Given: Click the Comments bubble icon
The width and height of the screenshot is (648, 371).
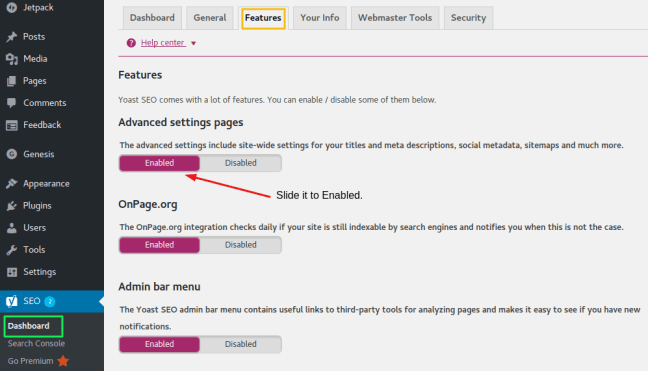Looking at the screenshot, I should [x=12, y=103].
